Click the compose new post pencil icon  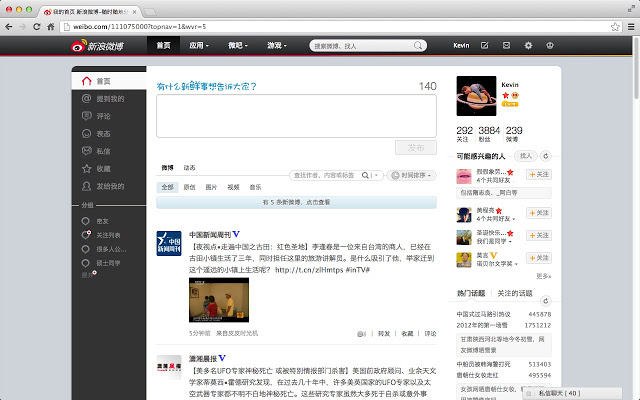pos(484,45)
